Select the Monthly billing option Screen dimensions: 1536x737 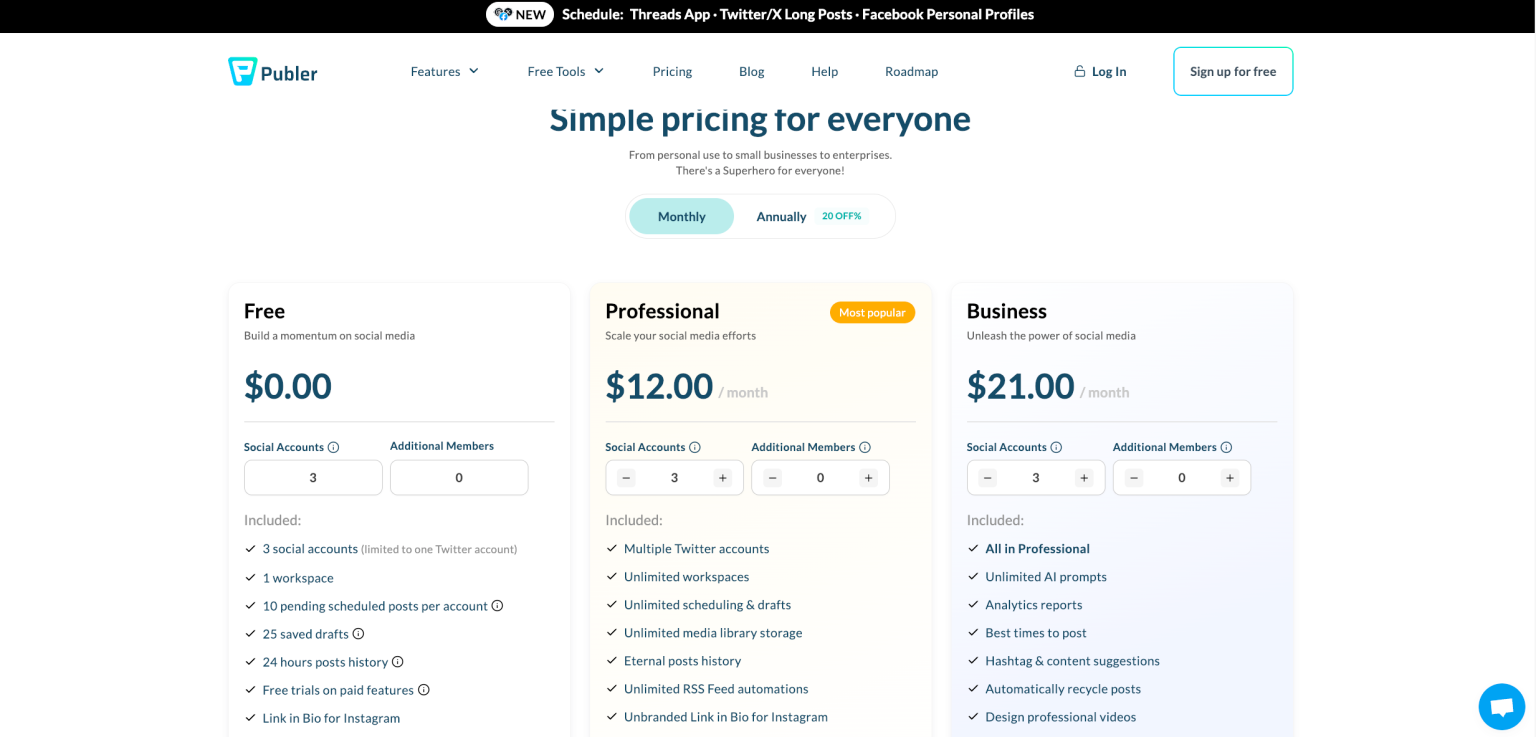[x=681, y=216]
